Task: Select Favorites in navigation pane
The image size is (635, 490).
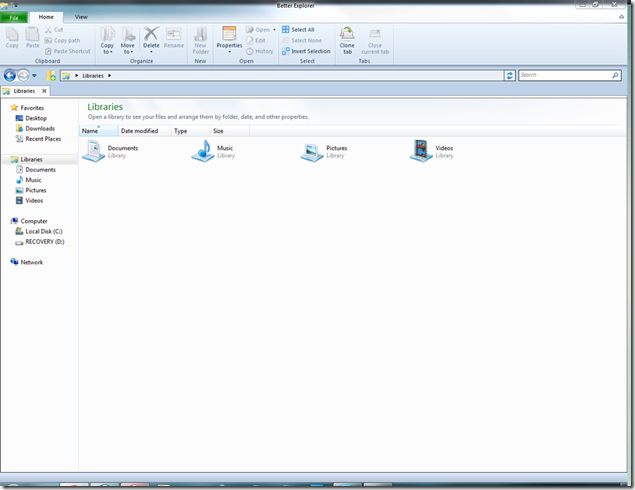Action: click(27, 108)
